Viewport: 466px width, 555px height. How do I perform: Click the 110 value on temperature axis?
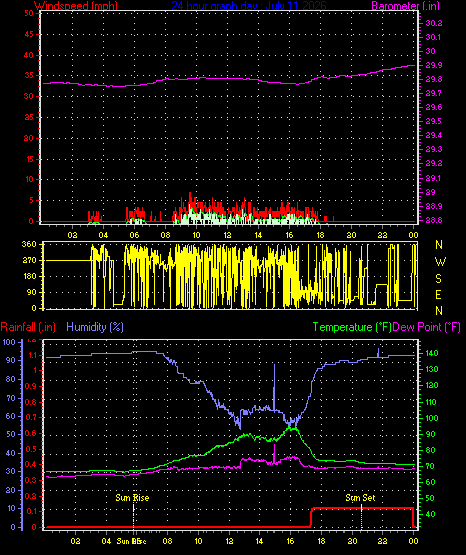click(x=432, y=402)
